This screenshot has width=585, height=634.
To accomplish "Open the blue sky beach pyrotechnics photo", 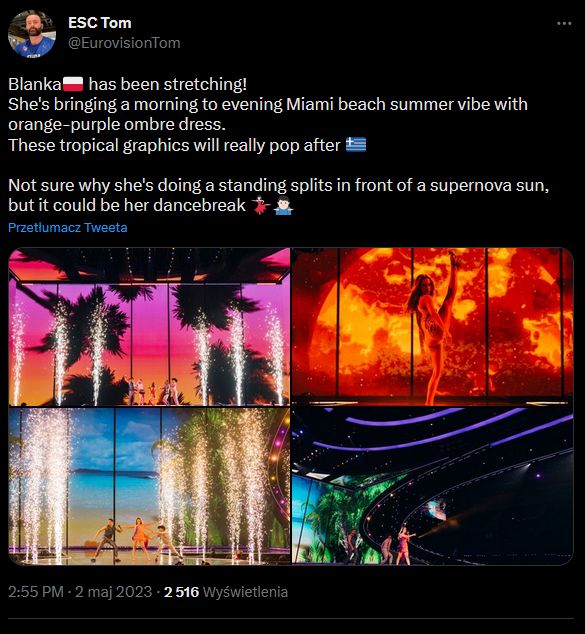I will coord(149,486).
